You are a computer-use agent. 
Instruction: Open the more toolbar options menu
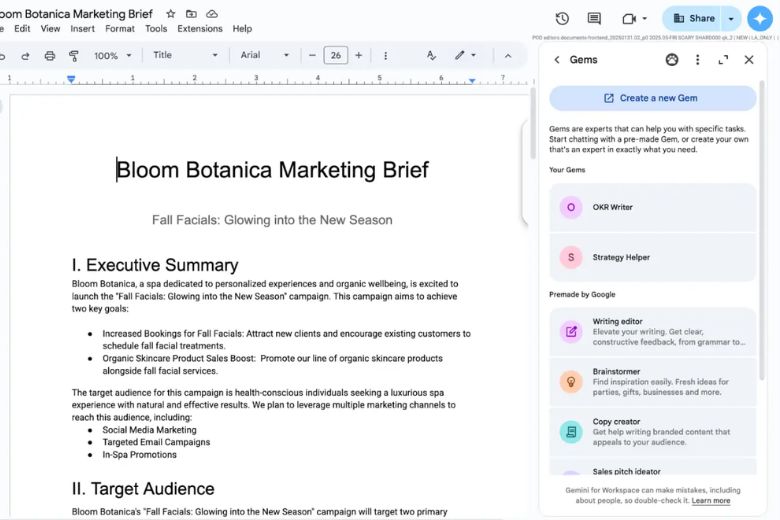386,56
